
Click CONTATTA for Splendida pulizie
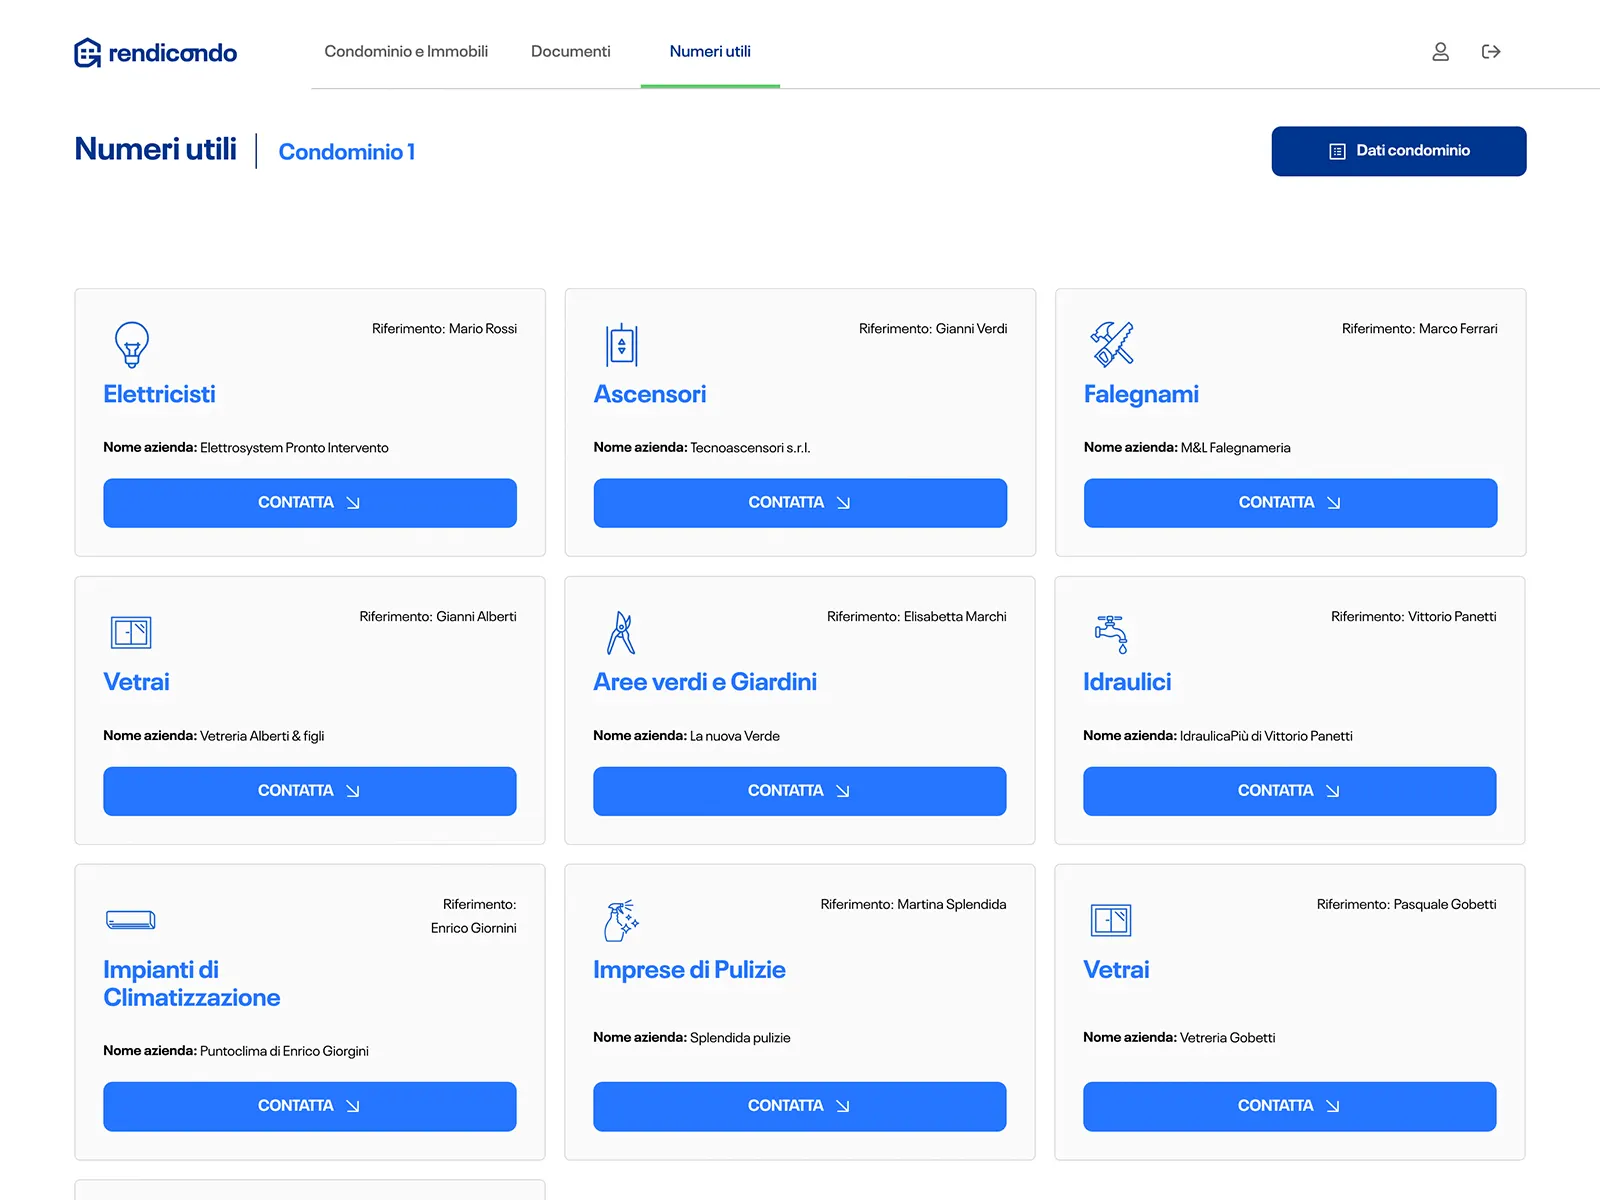800,1106
